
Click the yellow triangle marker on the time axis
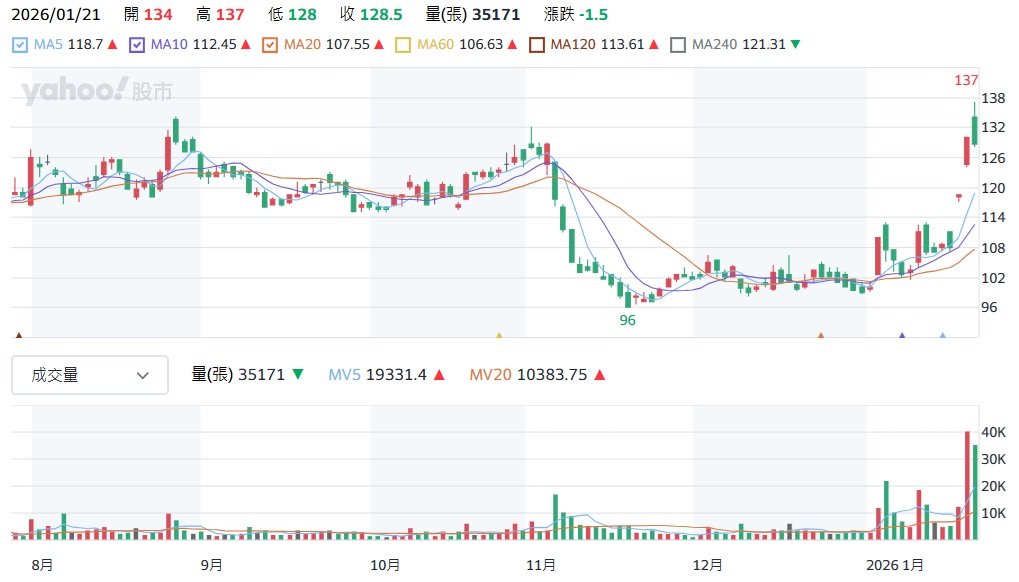499,336
